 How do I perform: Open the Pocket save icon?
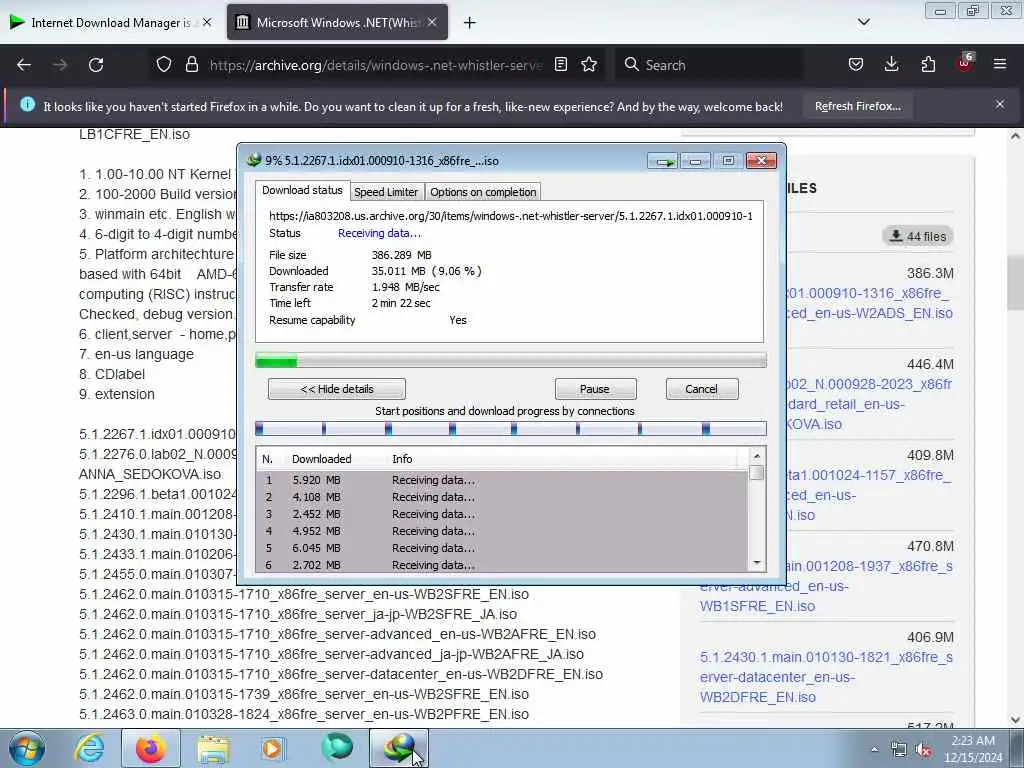click(856, 65)
